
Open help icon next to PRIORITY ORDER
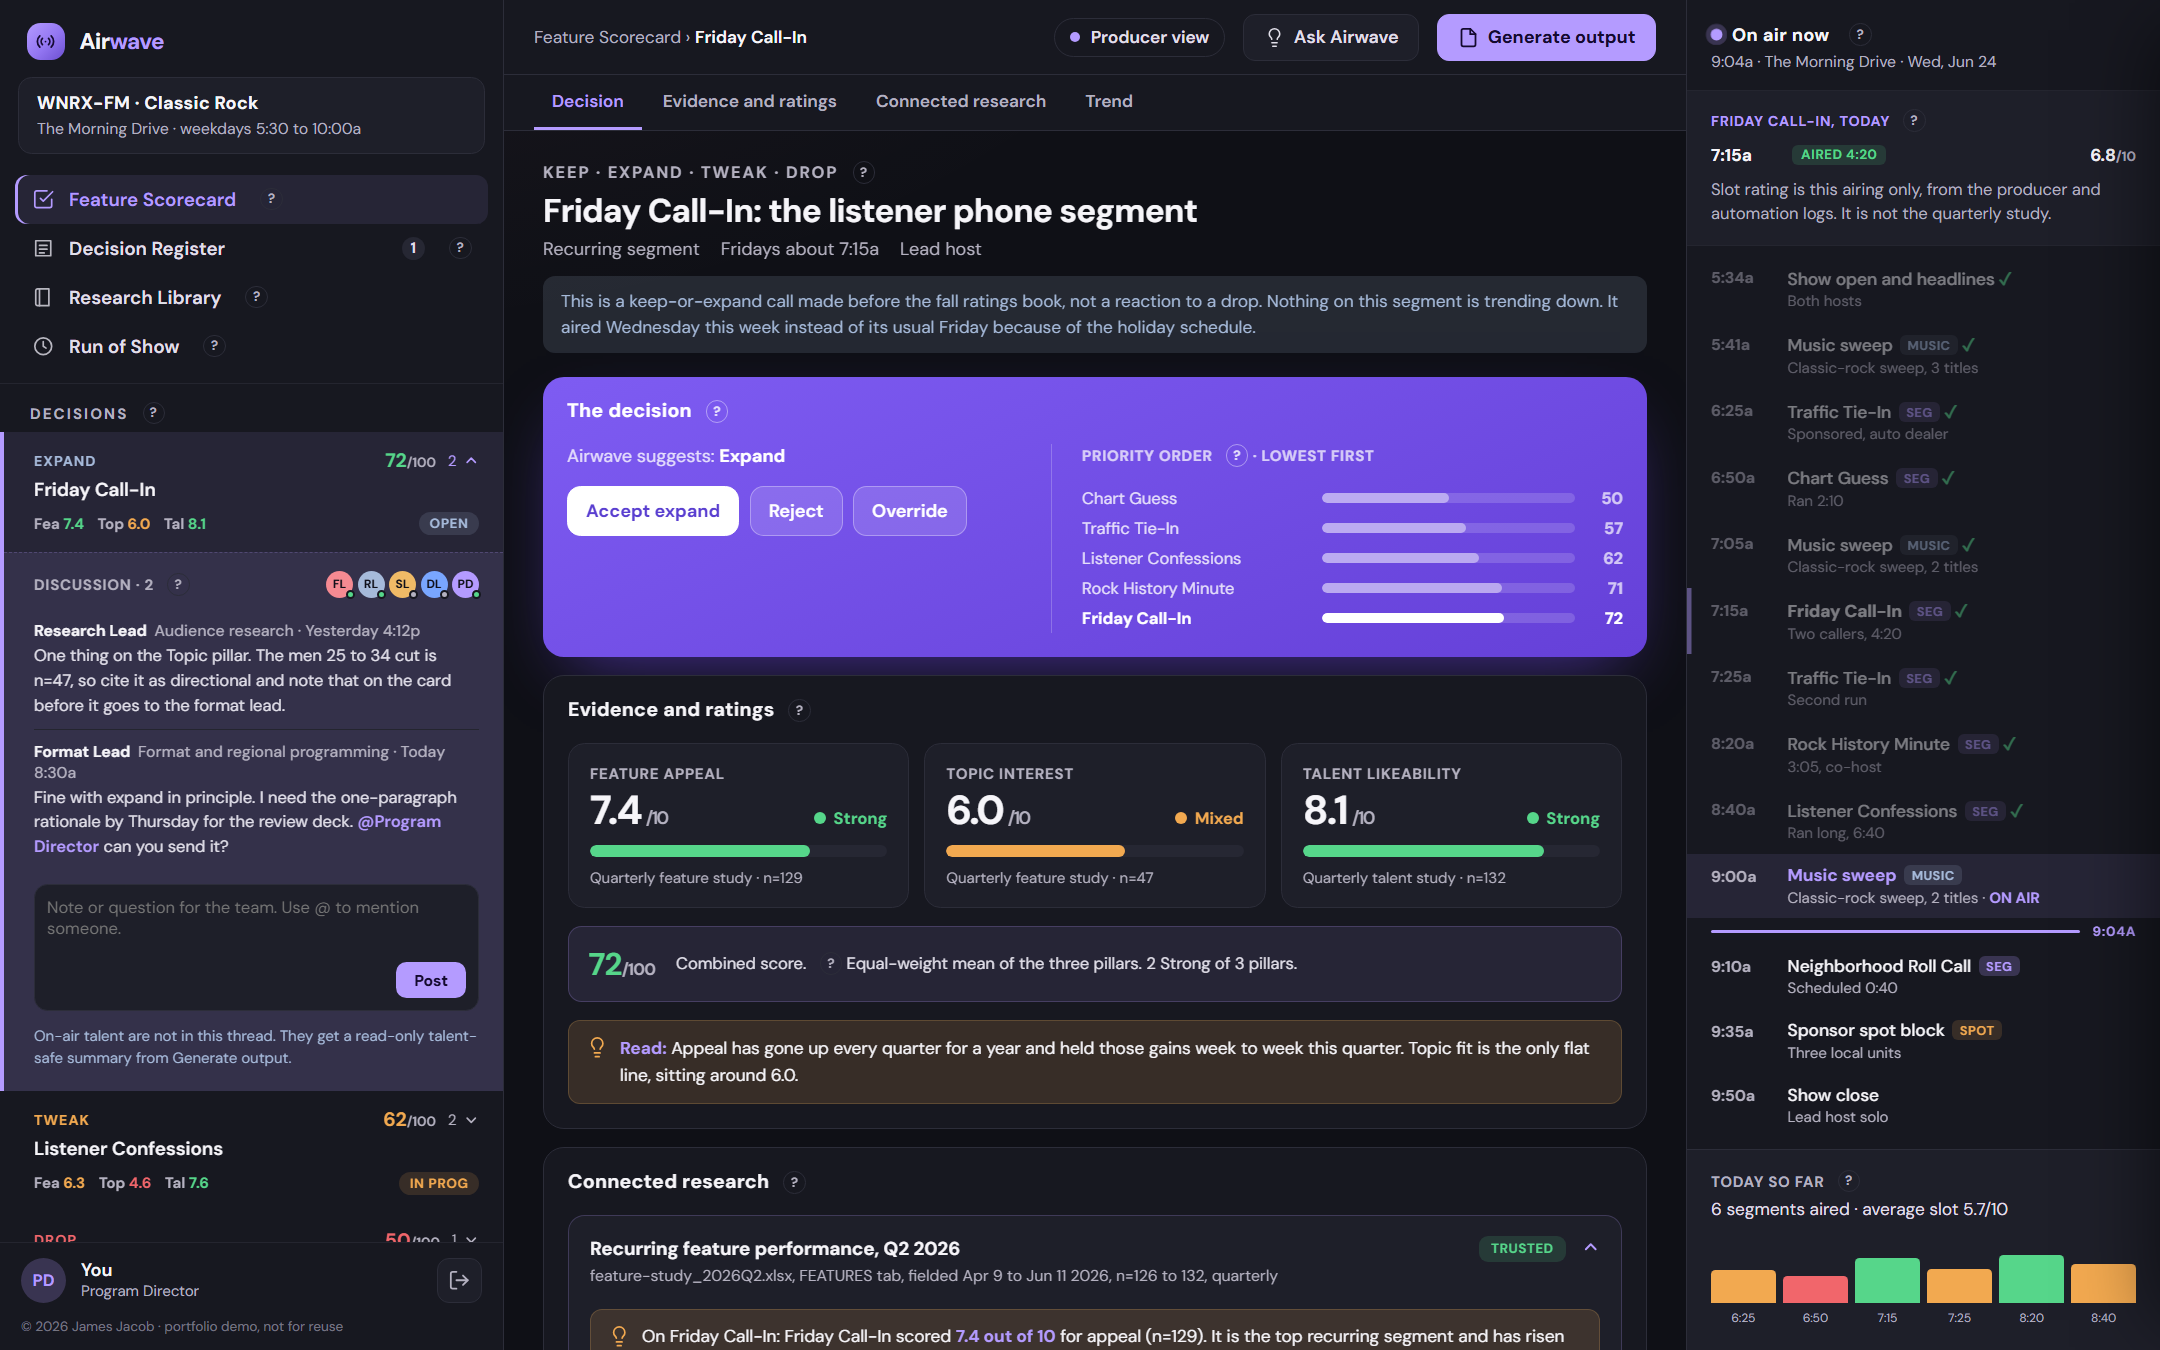pos(1236,455)
